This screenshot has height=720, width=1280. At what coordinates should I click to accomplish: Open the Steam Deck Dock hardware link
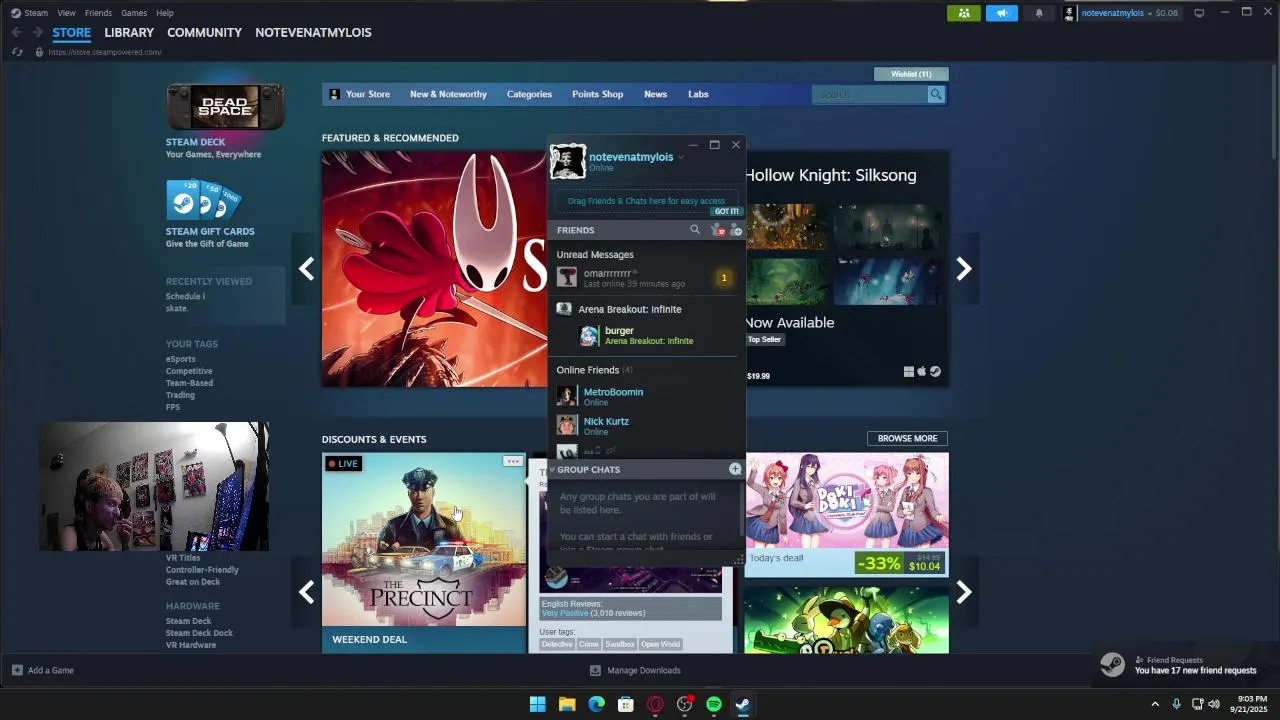click(x=199, y=633)
